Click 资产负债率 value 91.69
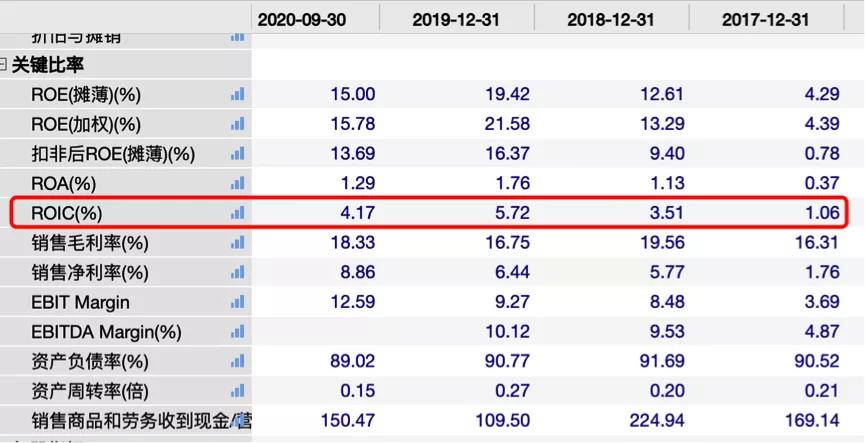865x443 pixels. coord(662,361)
